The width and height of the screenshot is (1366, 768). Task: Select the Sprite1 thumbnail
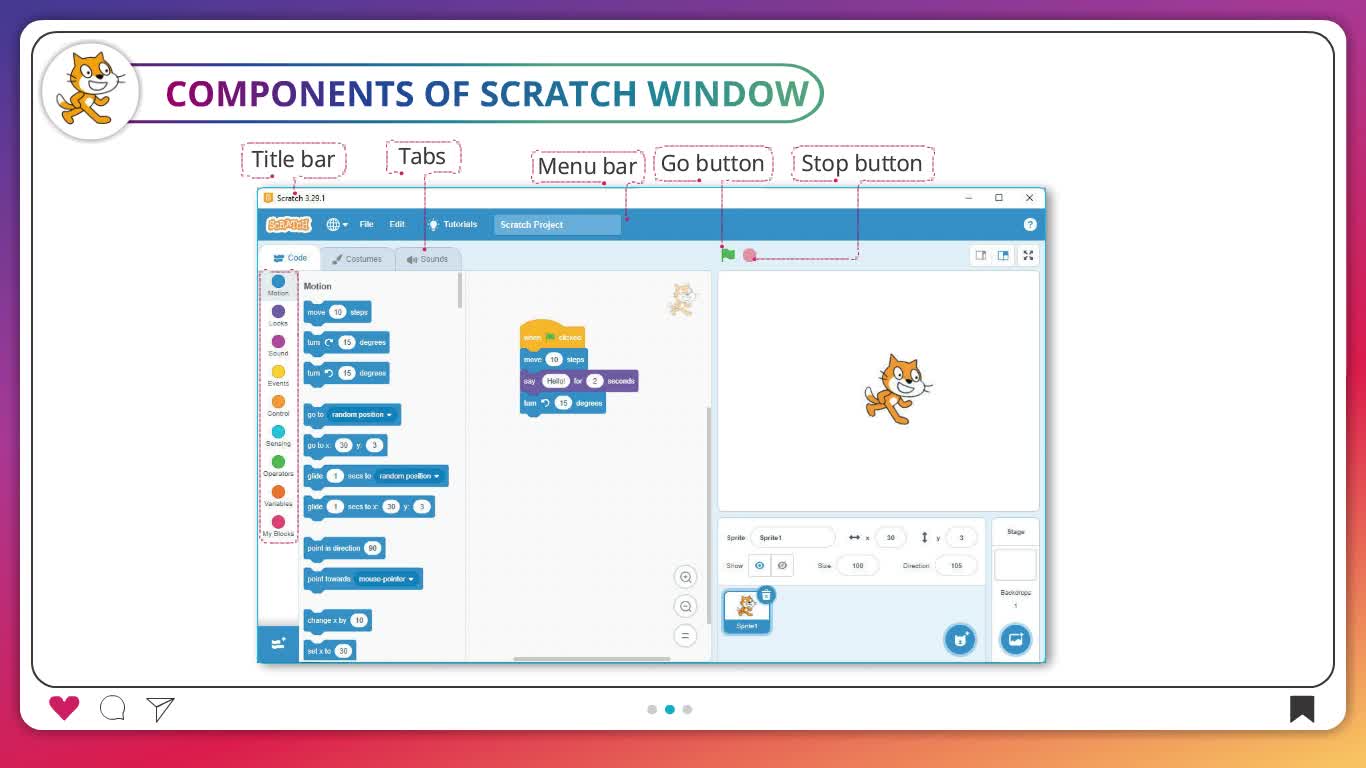click(x=747, y=611)
